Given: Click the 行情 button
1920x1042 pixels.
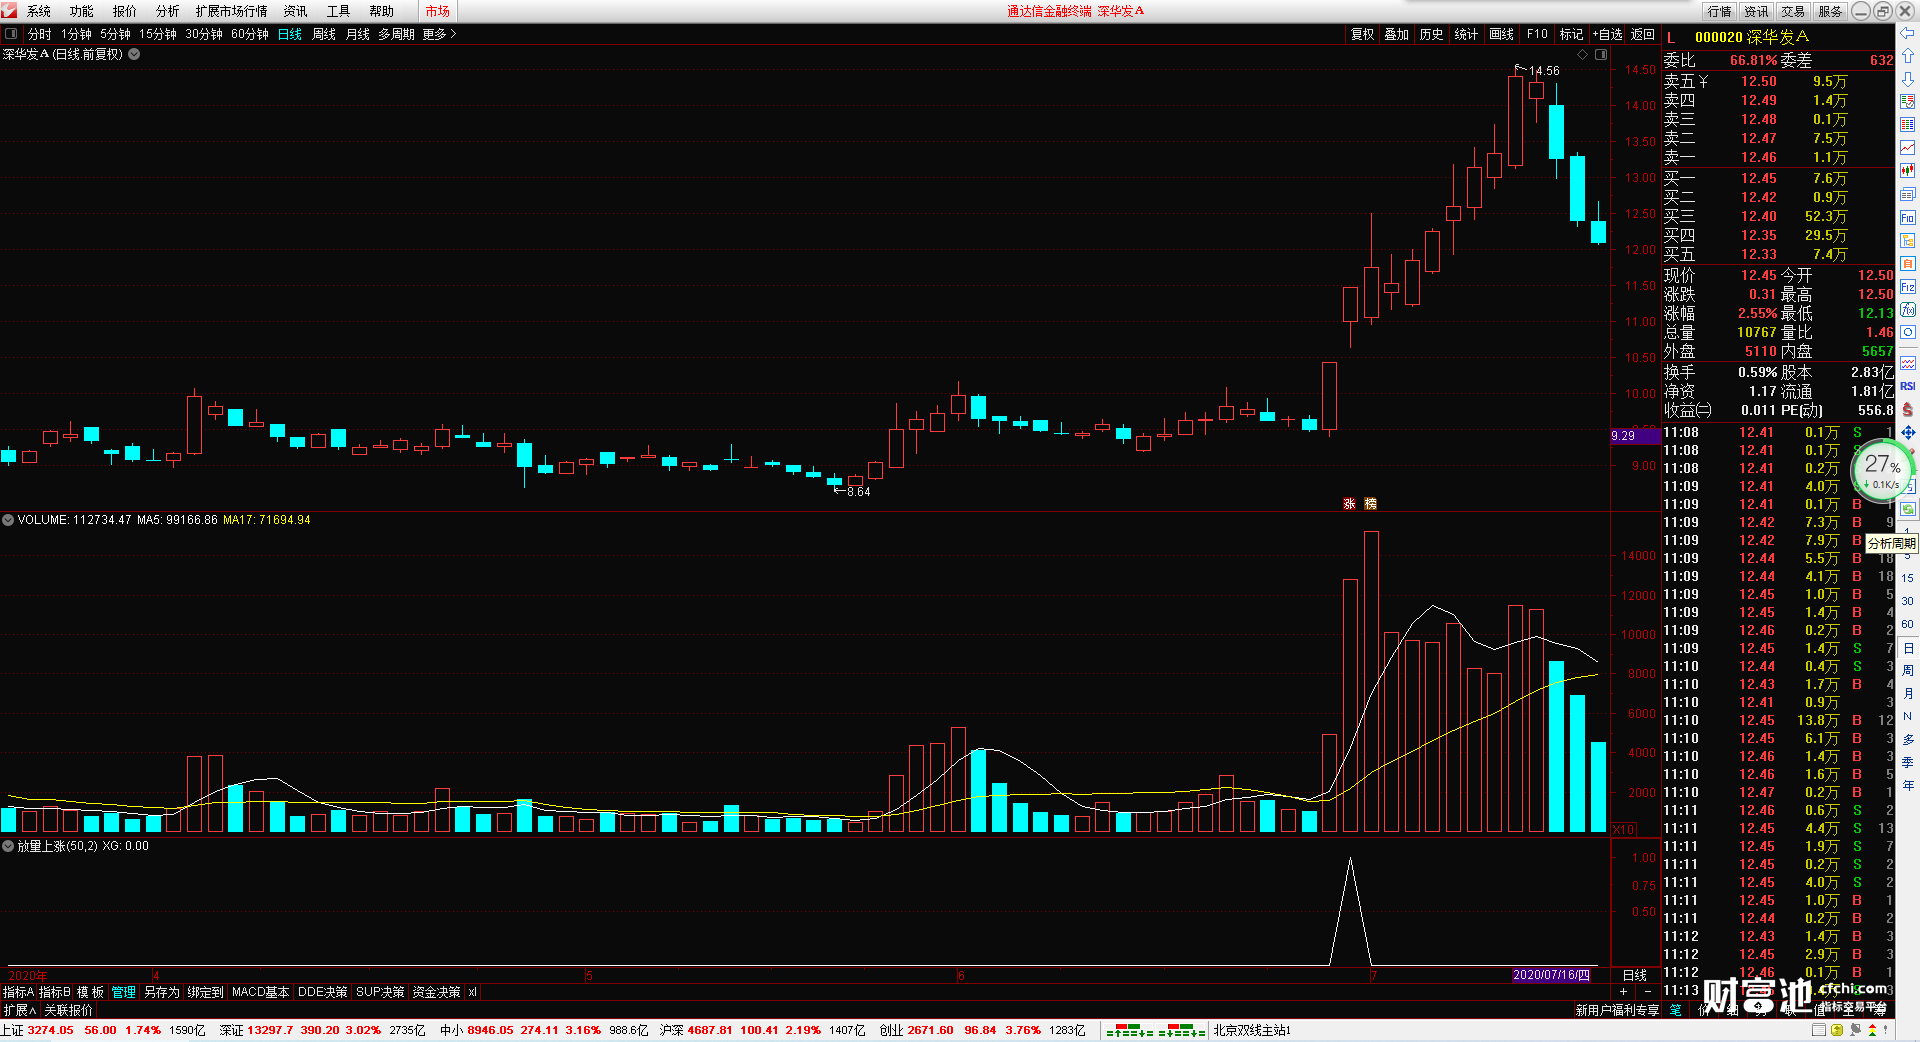Looking at the screenshot, I should (1720, 11).
